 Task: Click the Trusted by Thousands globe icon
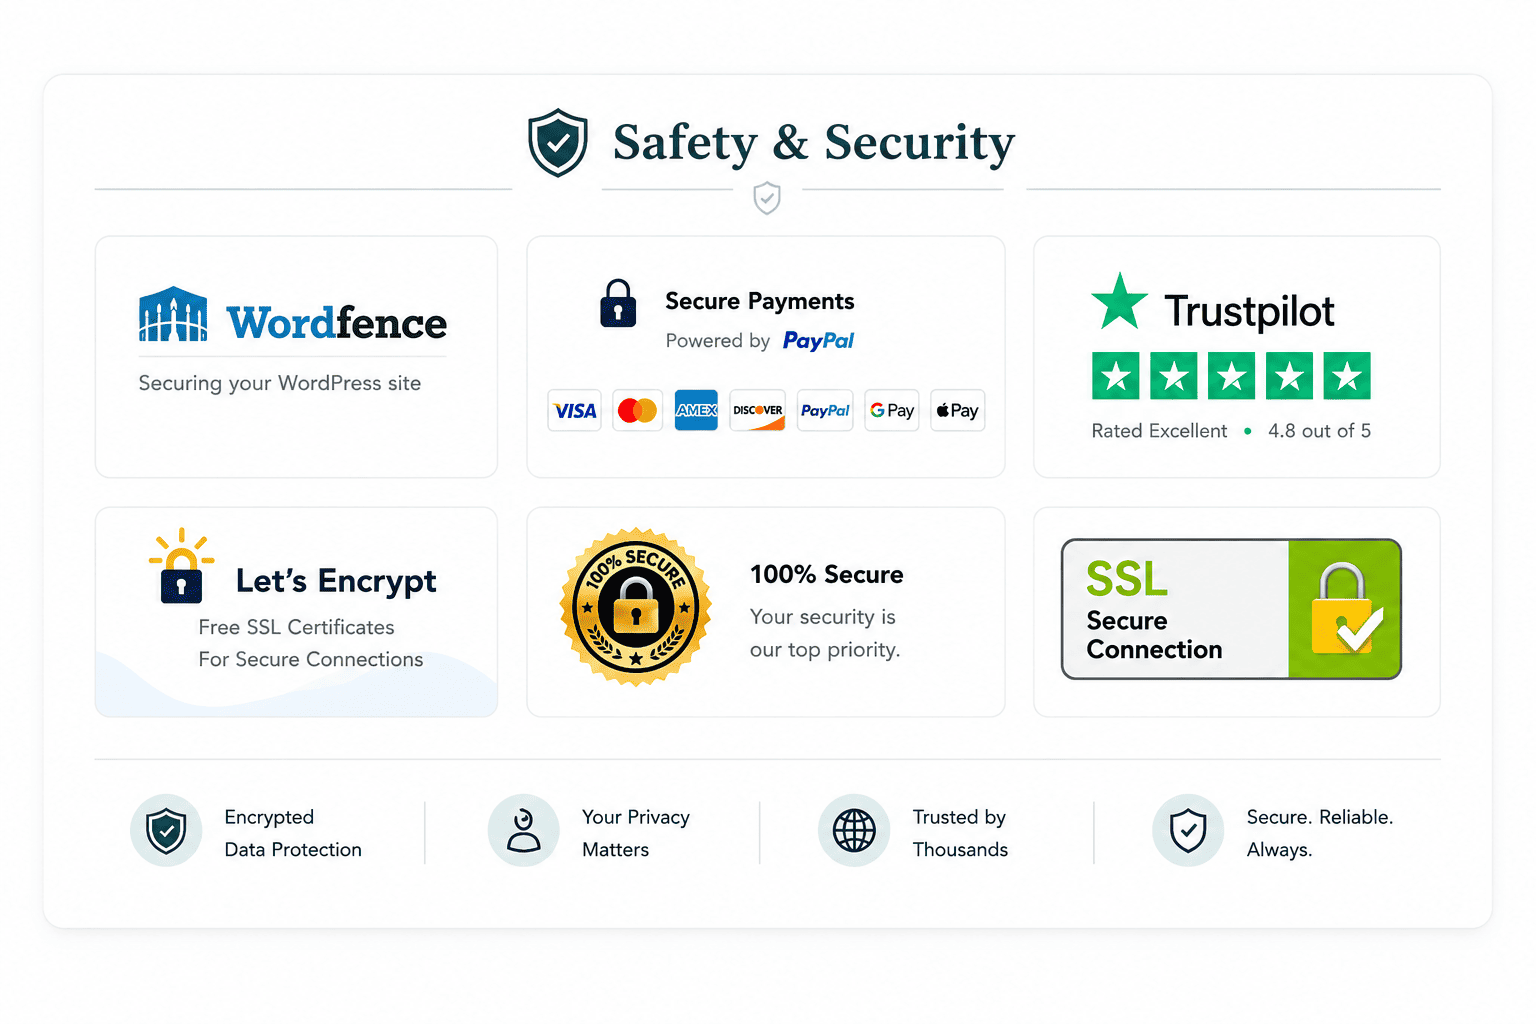[854, 830]
